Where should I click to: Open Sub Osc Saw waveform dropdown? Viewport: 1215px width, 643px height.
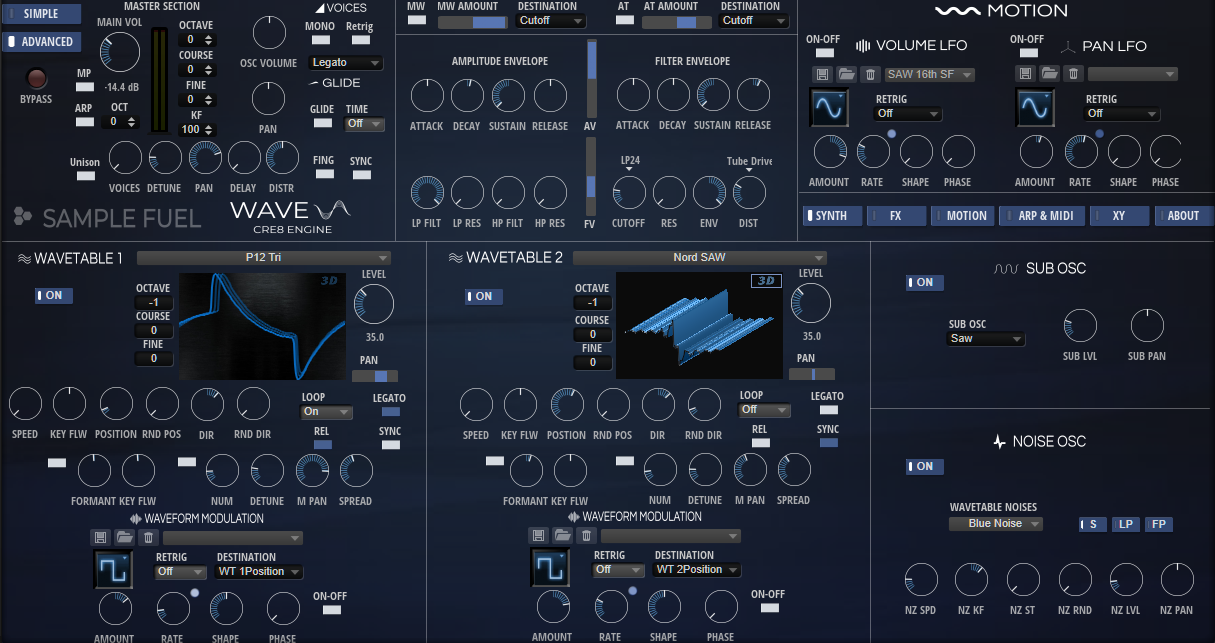(x=986, y=338)
